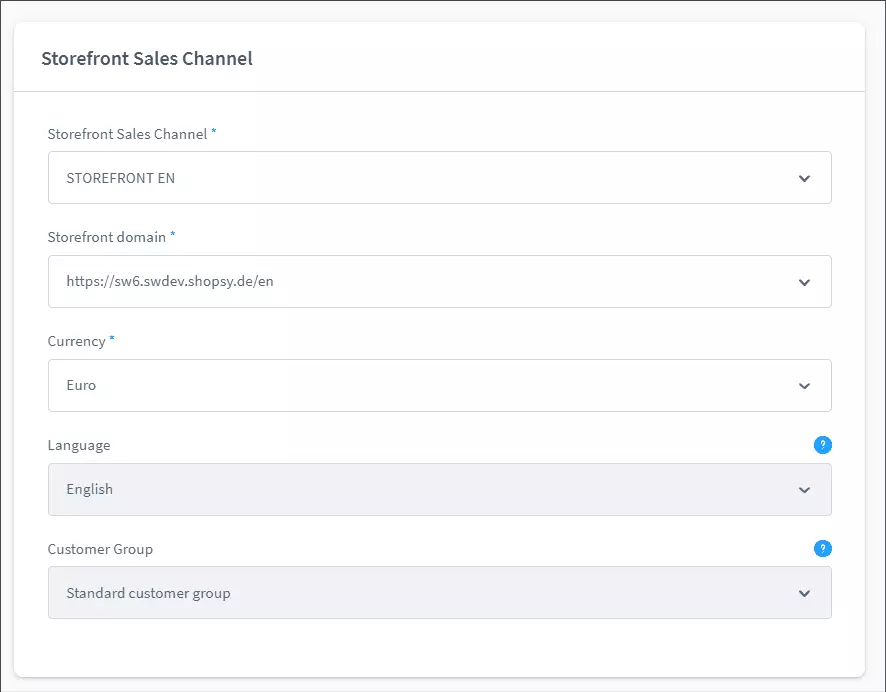Click the chevron arrow in the Storefront domain field
The width and height of the screenshot is (886, 692).
pos(804,283)
